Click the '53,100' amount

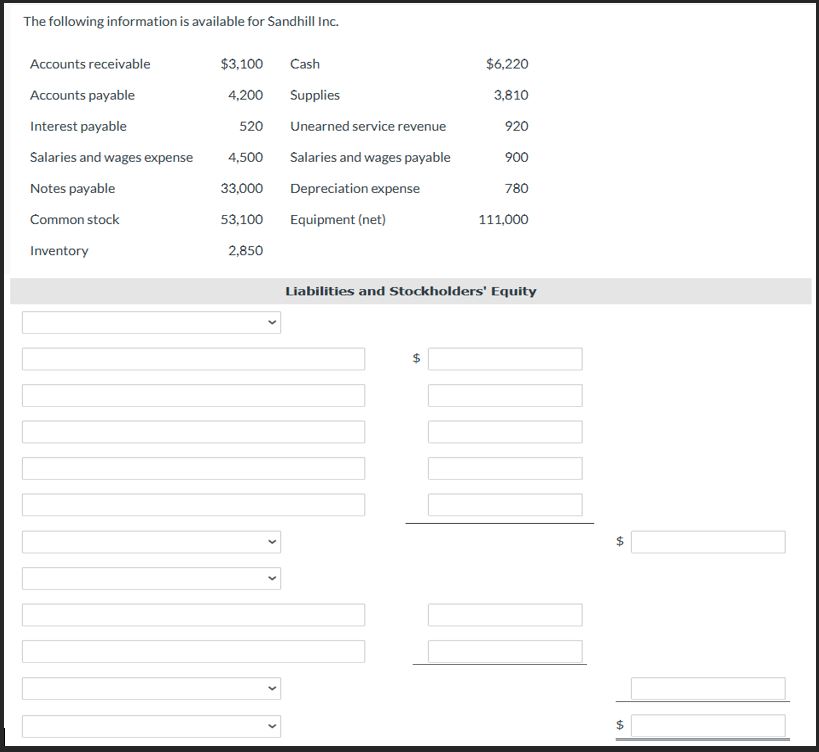[242, 220]
